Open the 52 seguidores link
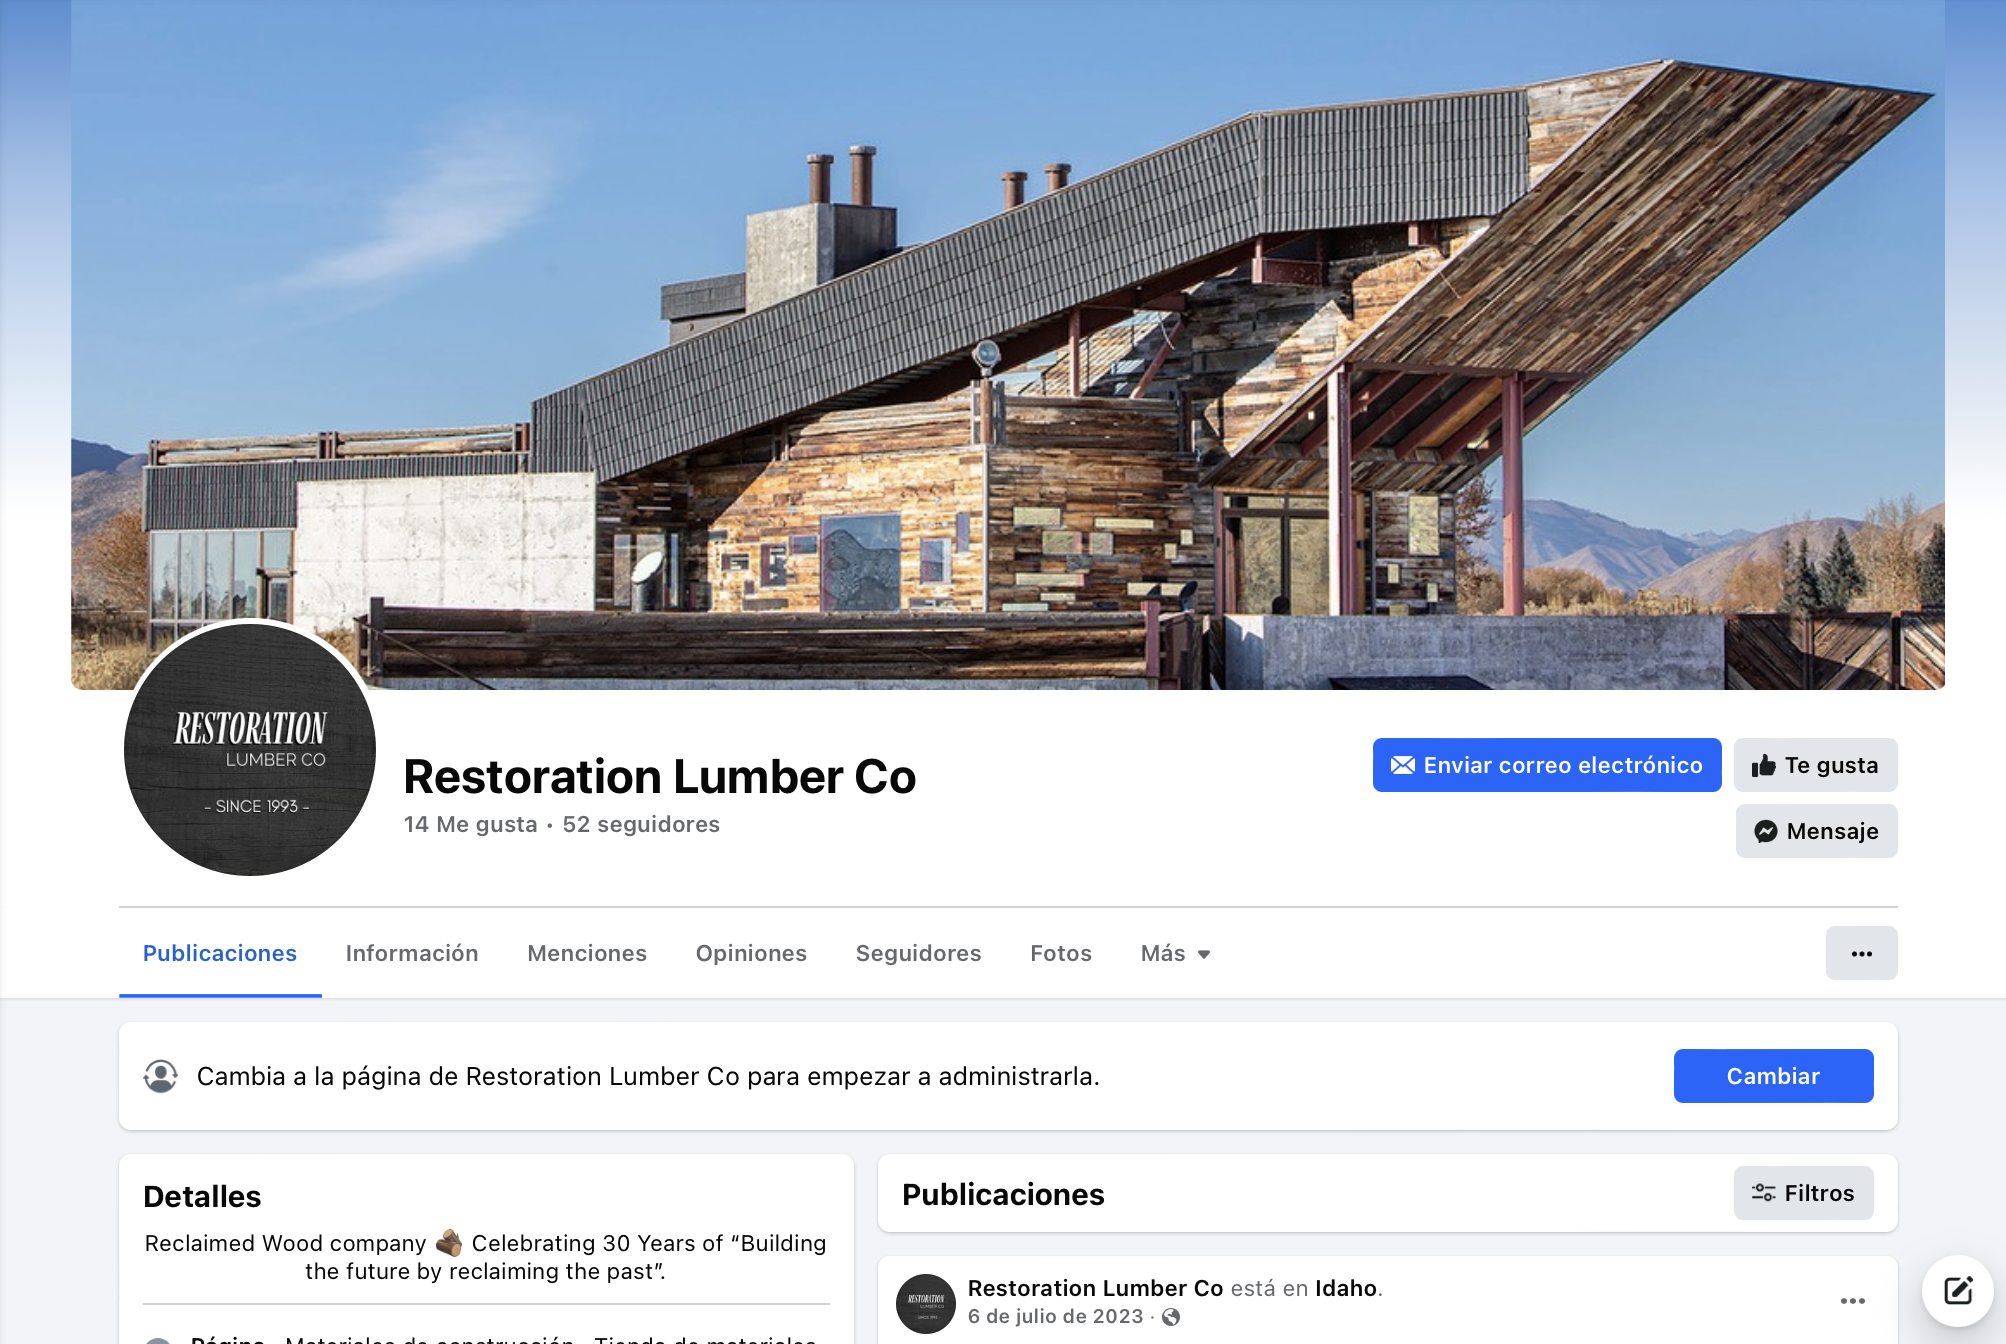Screen dimensions: 2006x1344 641,825
